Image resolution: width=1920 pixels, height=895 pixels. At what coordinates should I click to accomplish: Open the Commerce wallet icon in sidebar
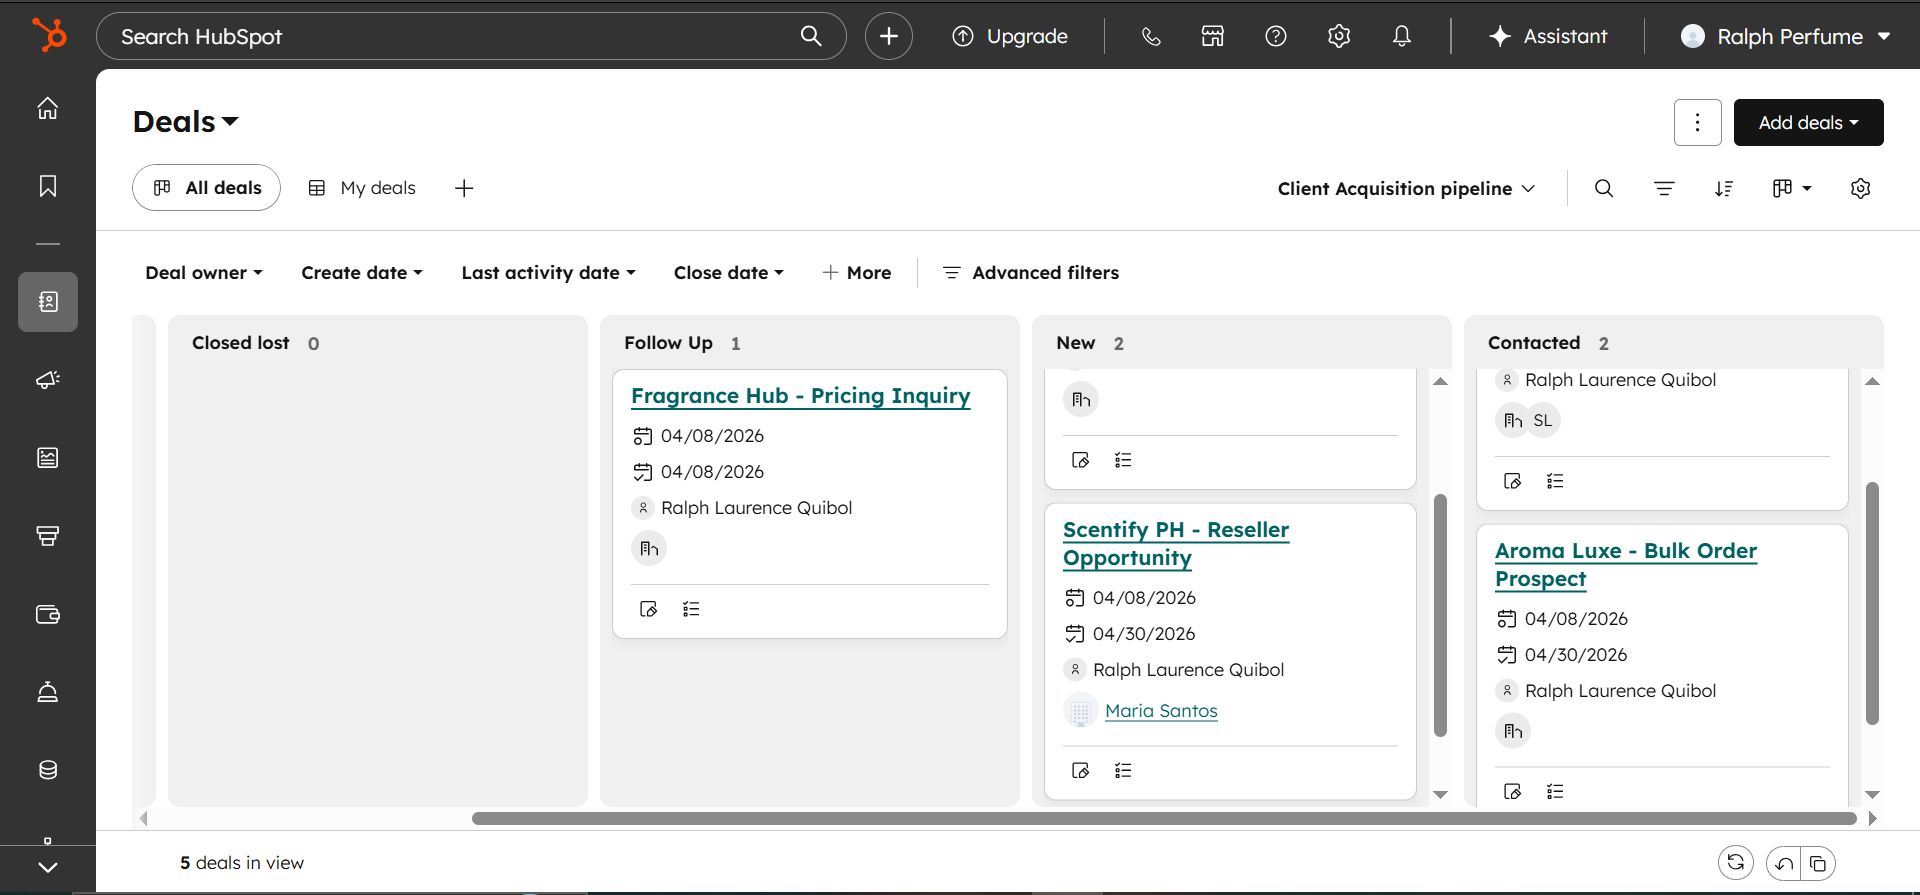(x=48, y=614)
